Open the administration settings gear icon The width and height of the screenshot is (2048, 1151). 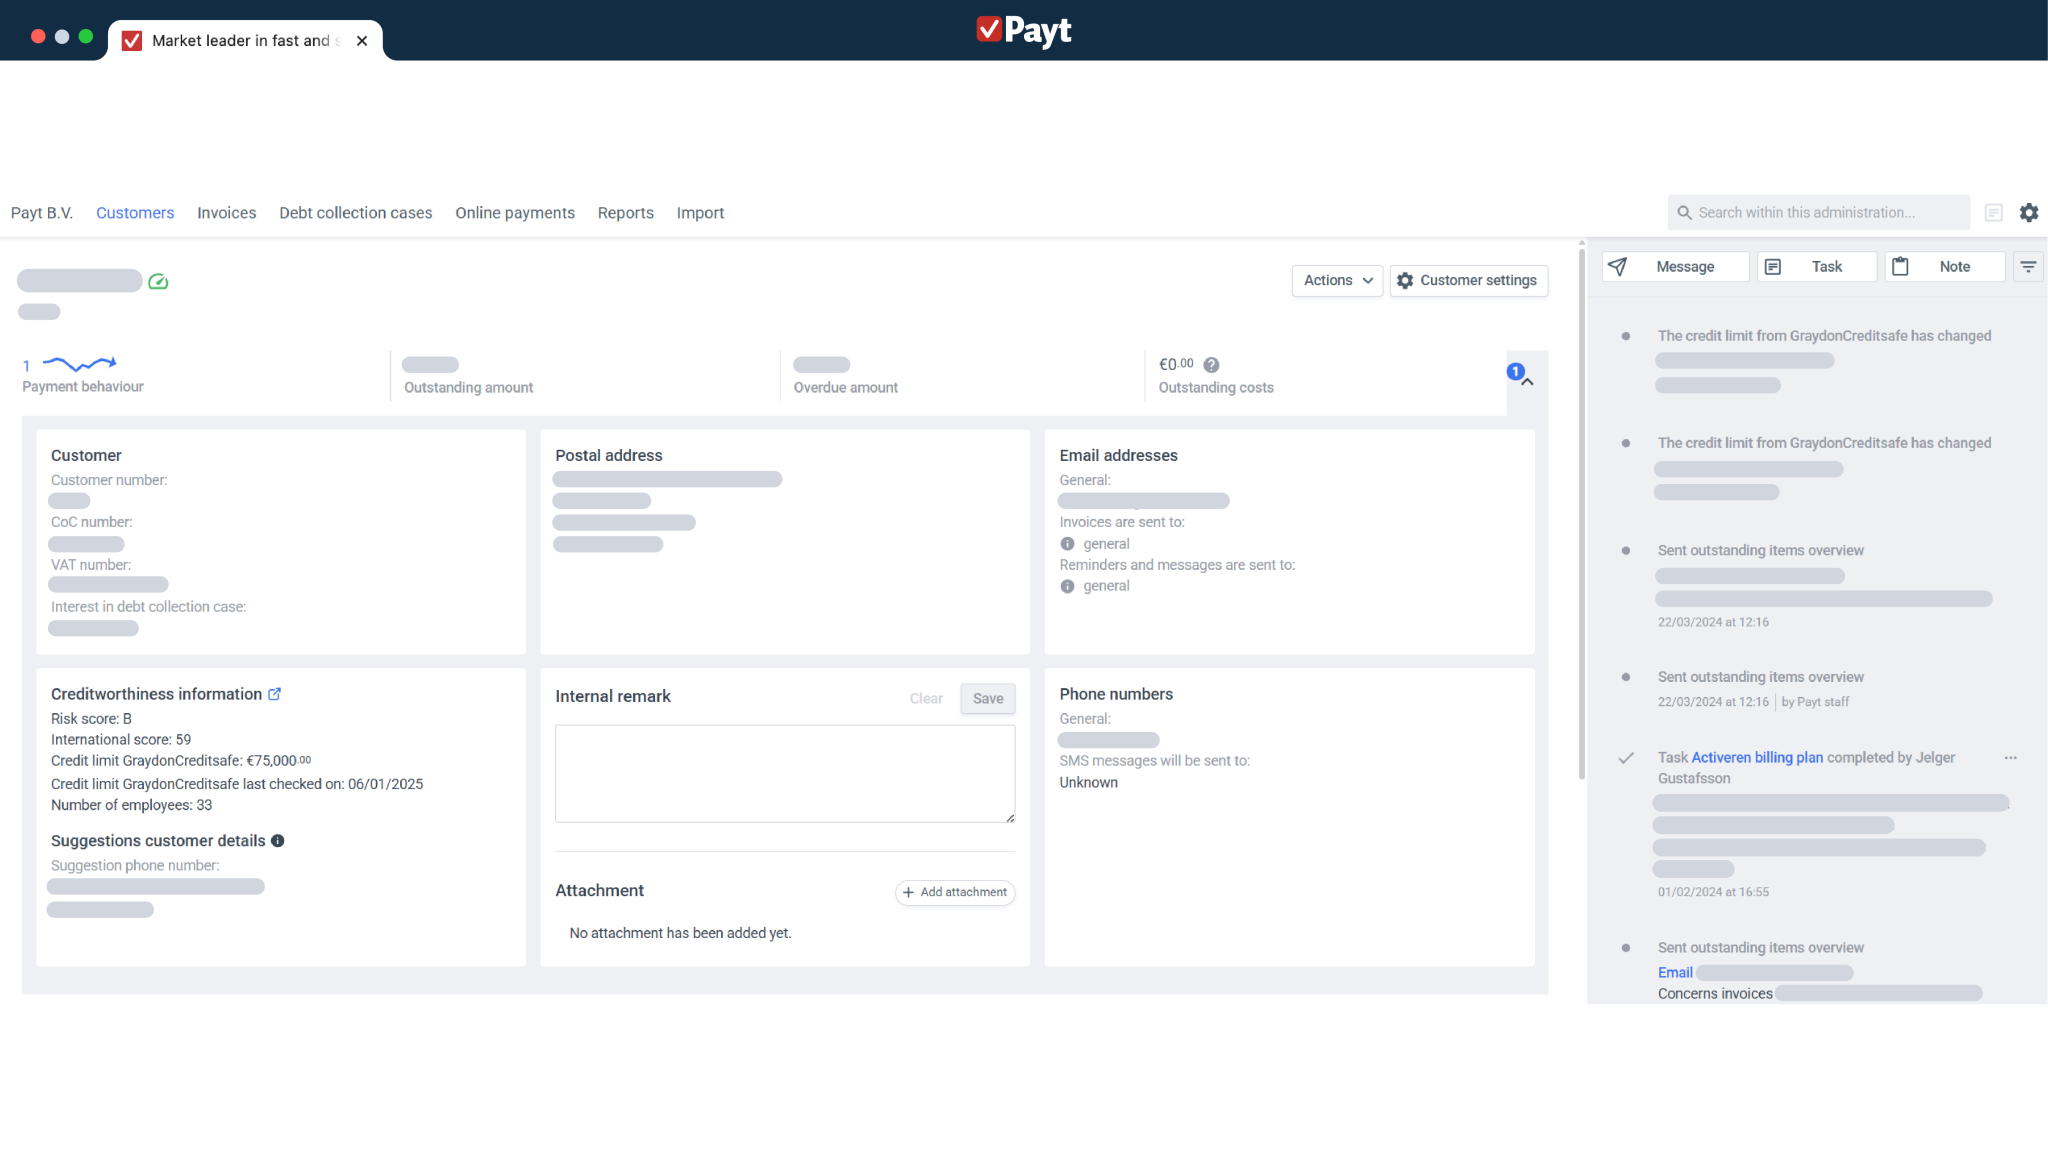tap(2028, 212)
